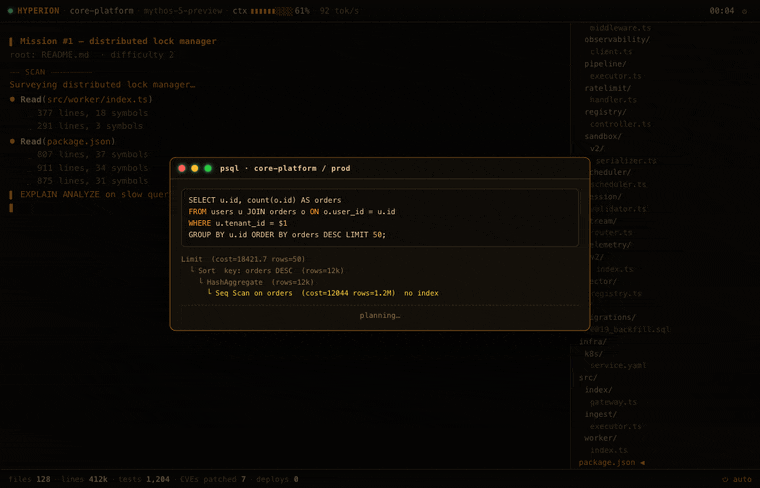Open middleware.ts in the file tree

620,28
